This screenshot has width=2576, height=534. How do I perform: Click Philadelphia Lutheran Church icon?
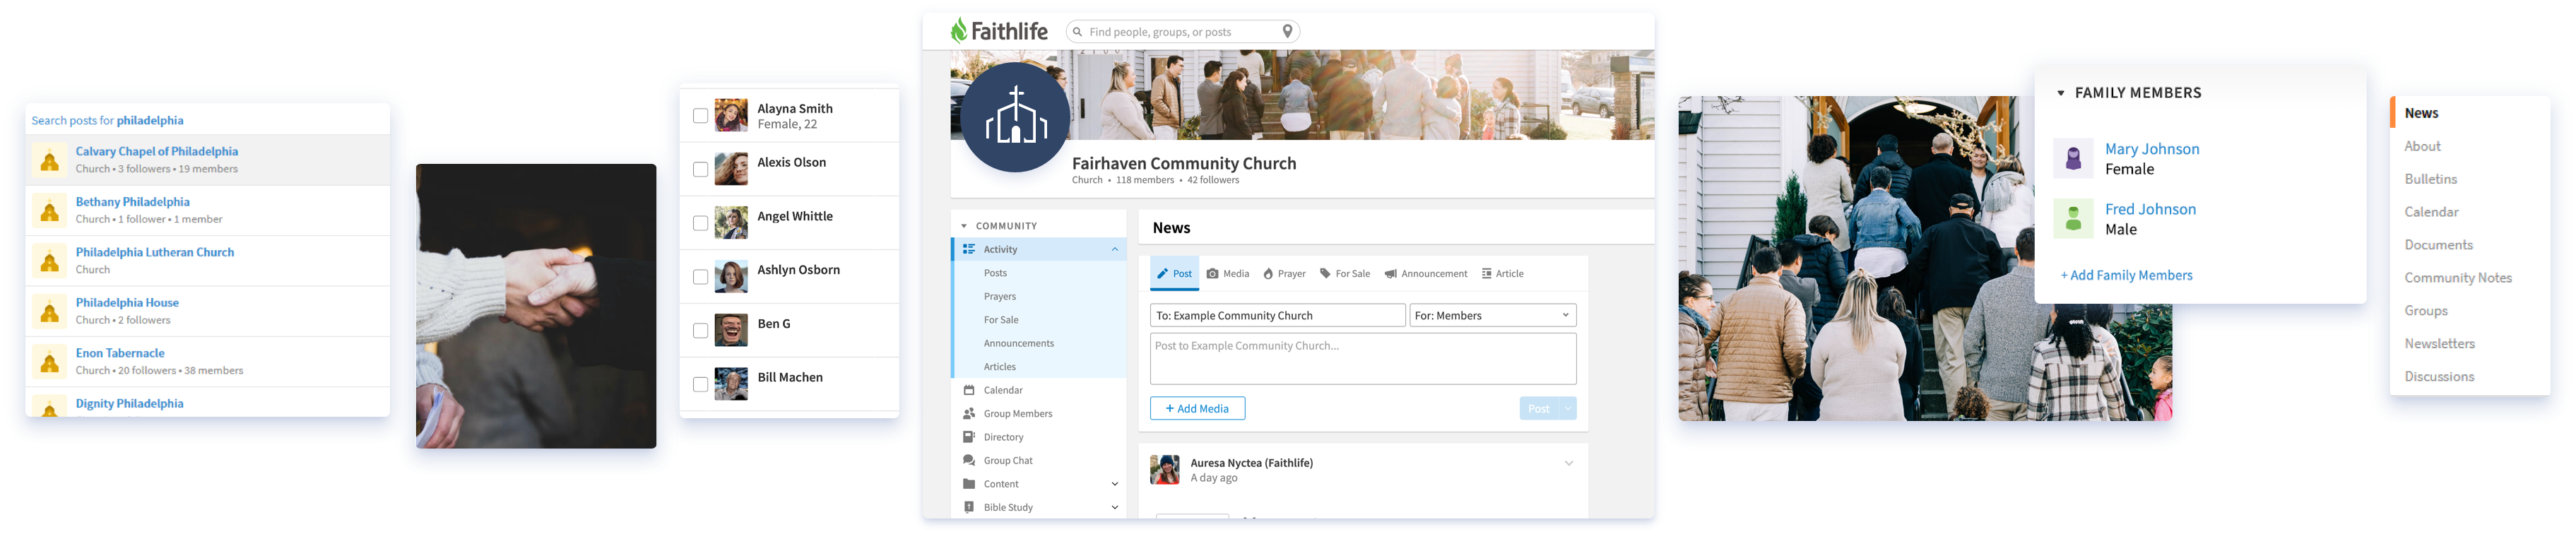pos(49,261)
